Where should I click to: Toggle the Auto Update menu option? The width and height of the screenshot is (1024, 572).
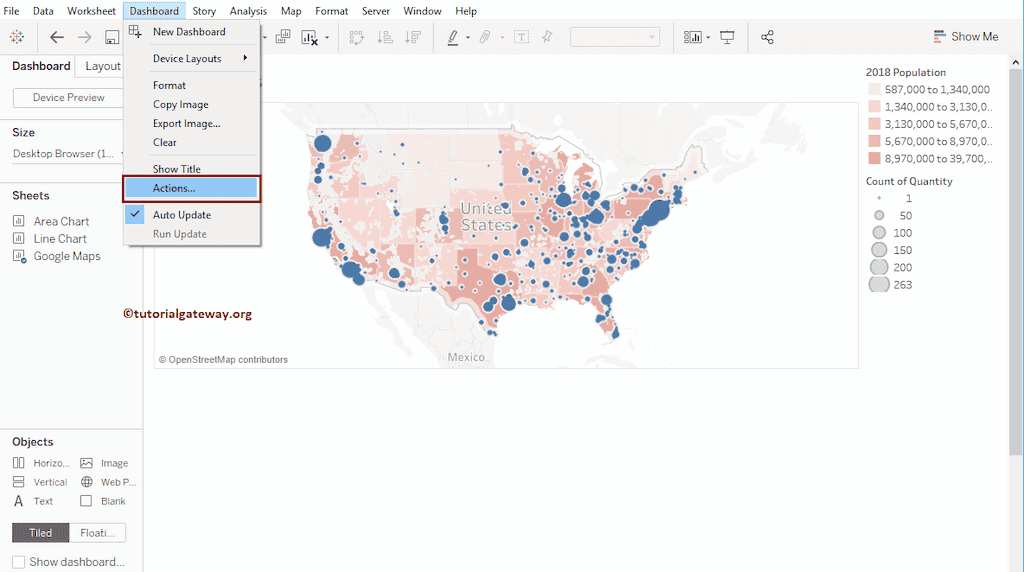coord(181,215)
